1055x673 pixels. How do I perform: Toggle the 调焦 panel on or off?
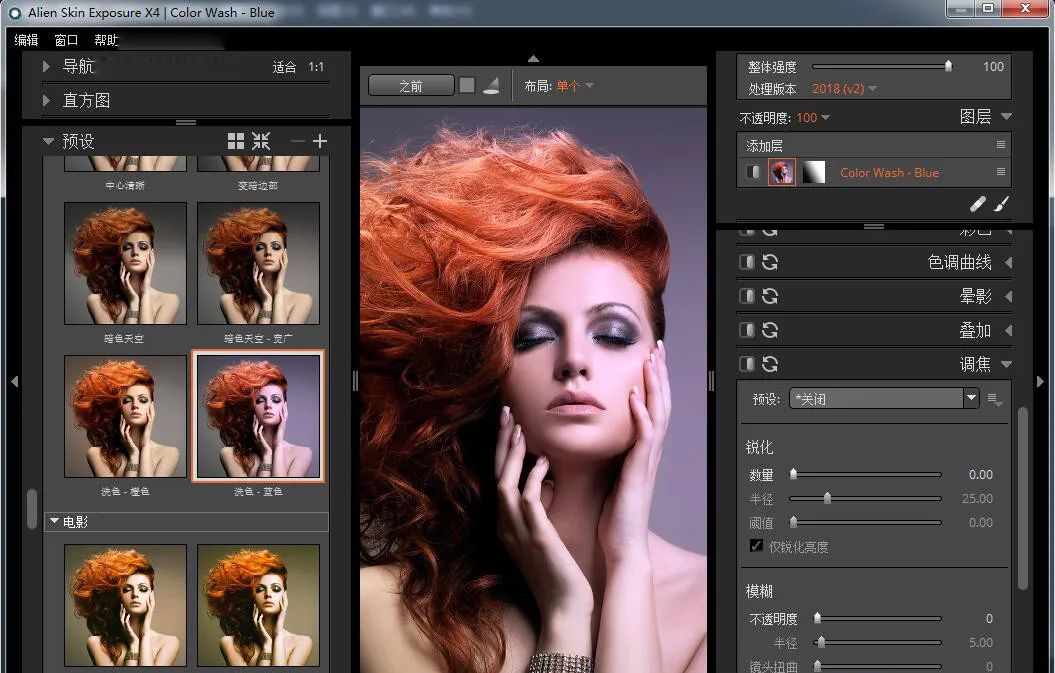click(746, 364)
